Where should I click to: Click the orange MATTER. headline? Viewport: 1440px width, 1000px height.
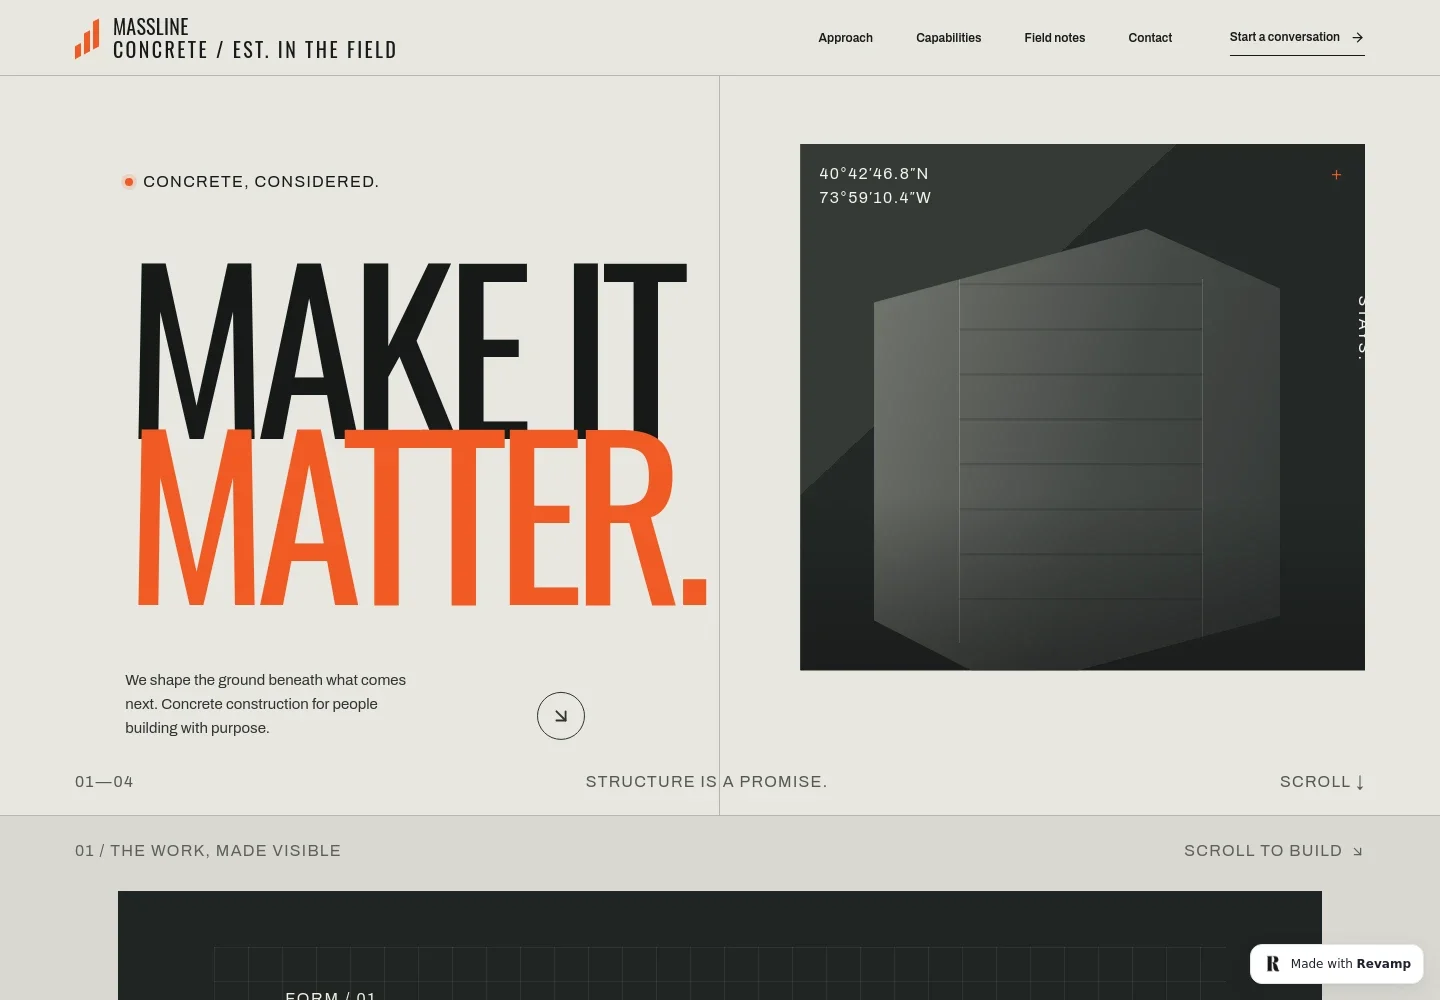(422, 518)
